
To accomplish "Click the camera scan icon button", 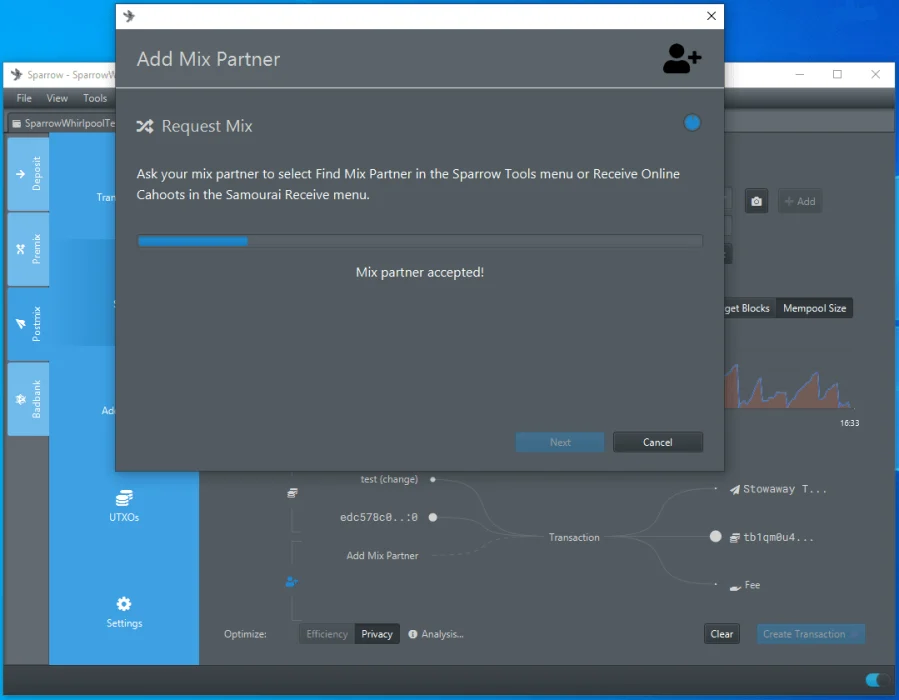I will (756, 201).
